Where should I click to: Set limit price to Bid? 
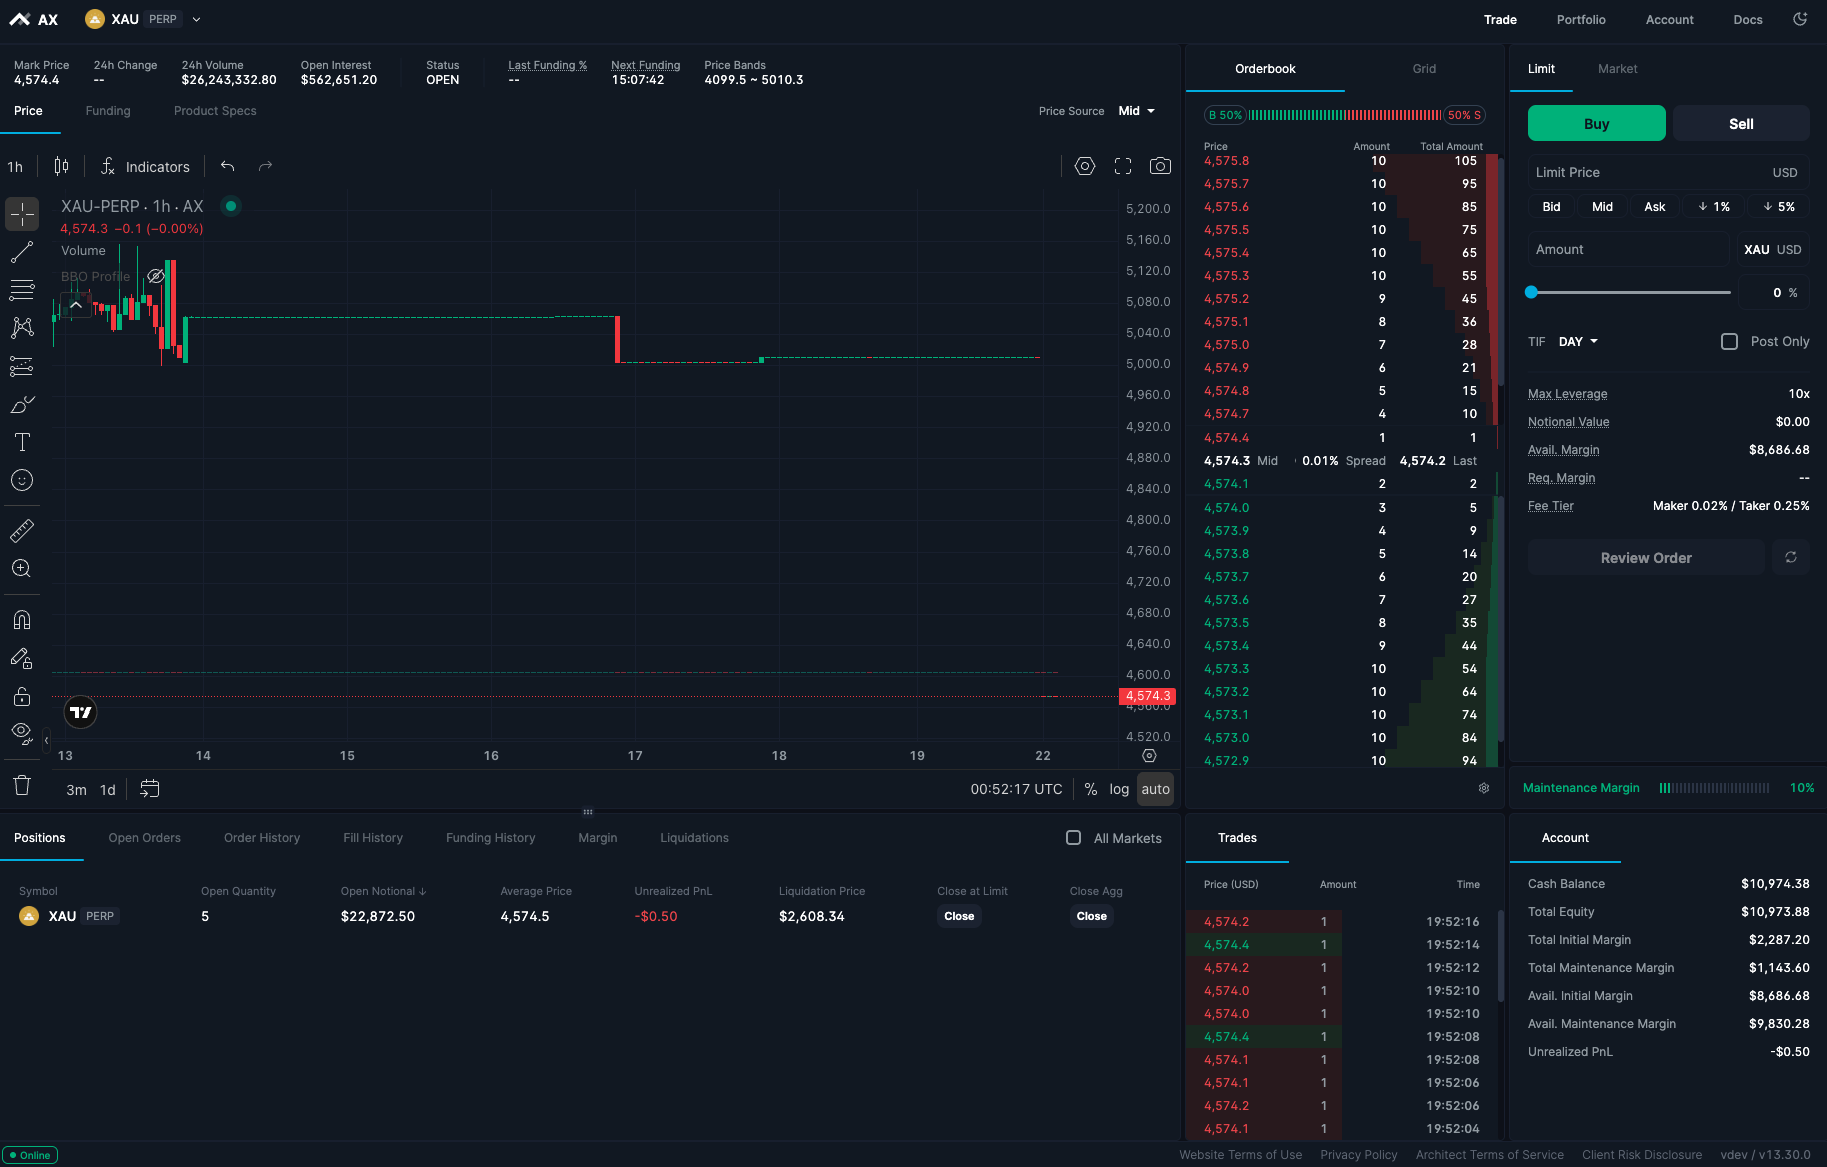tap(1551, 207)
